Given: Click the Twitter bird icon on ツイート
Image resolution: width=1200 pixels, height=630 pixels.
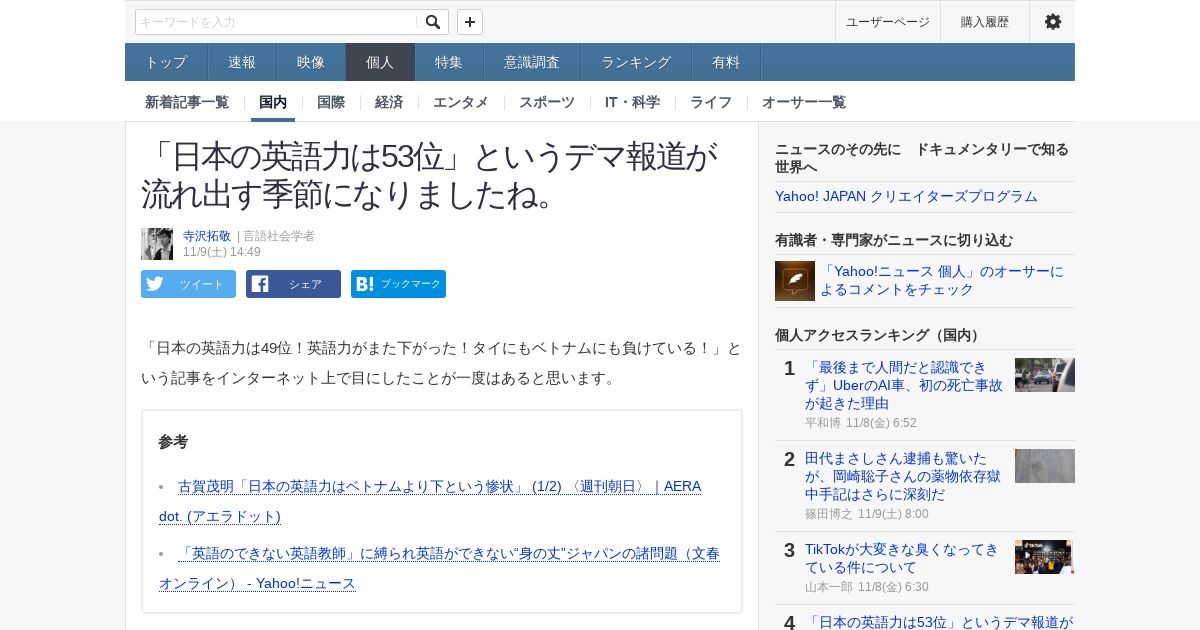Looking at the screenshot, I should coord(155,284).
